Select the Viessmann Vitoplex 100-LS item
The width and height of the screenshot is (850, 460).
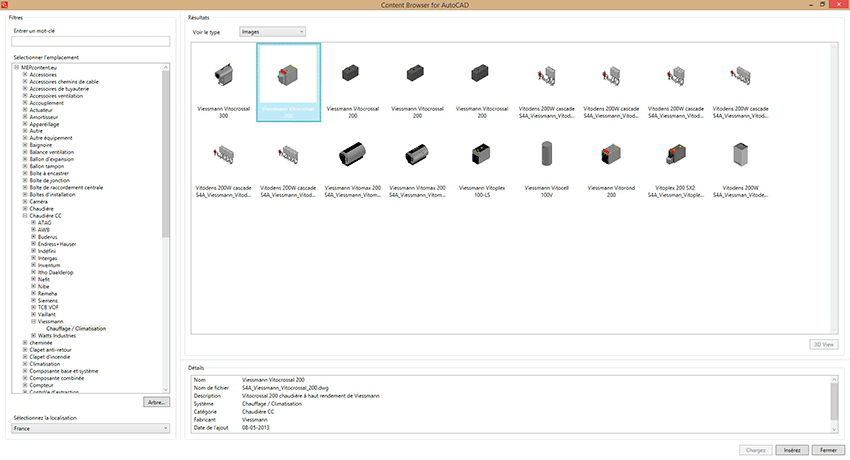pyautogui.click(x=482, y=163)
